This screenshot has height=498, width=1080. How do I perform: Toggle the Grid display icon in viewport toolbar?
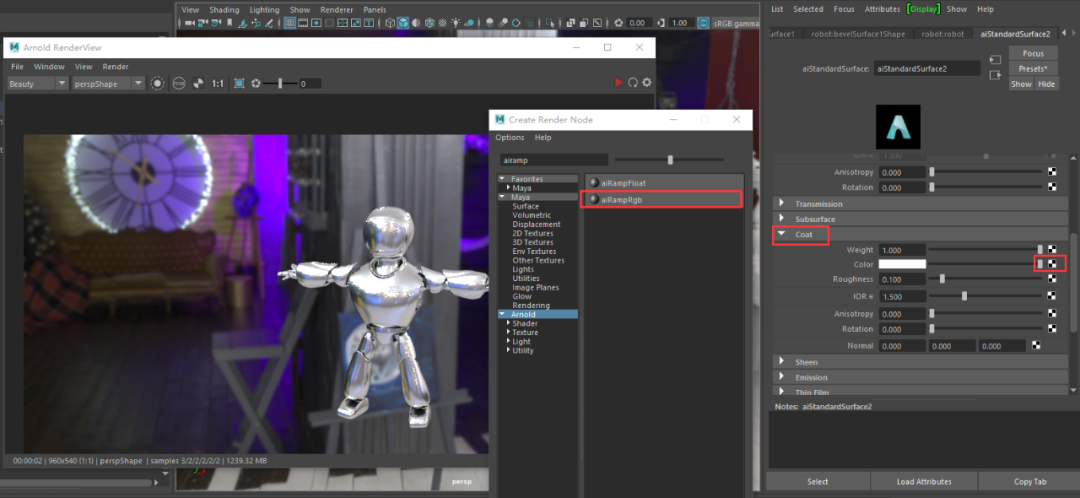tap(290, 23)
